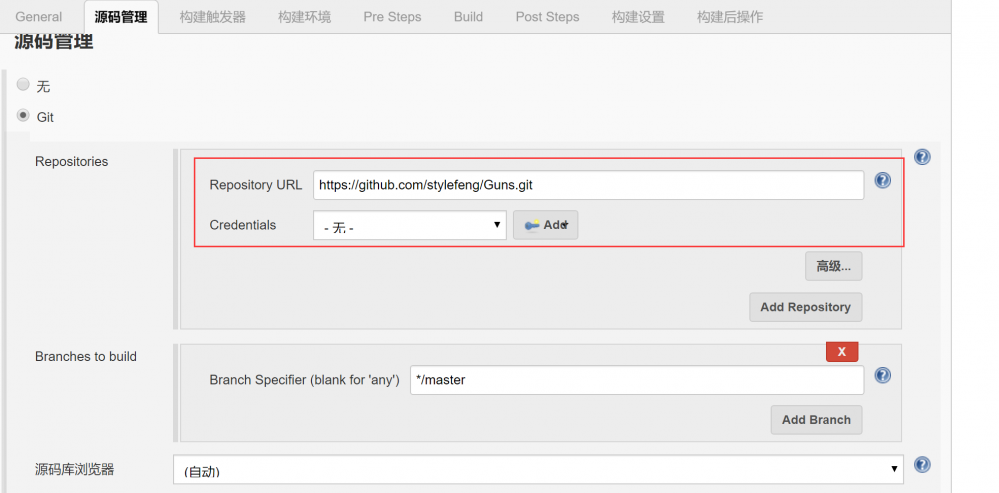
Task: Open the 源码库浏览器 dropdown
Action: pyautogui.click(x=538, y=470)
